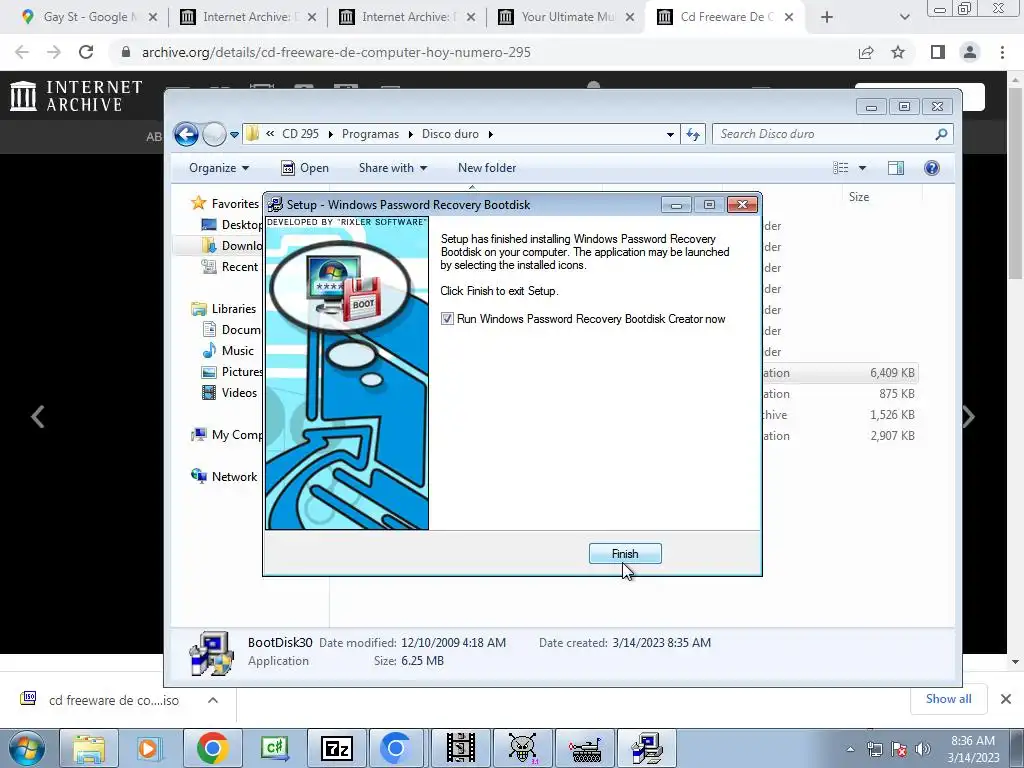
Task: Click CD 295 in the breadcrumb path
Action: pyautogui.click(x=300, y=134)
